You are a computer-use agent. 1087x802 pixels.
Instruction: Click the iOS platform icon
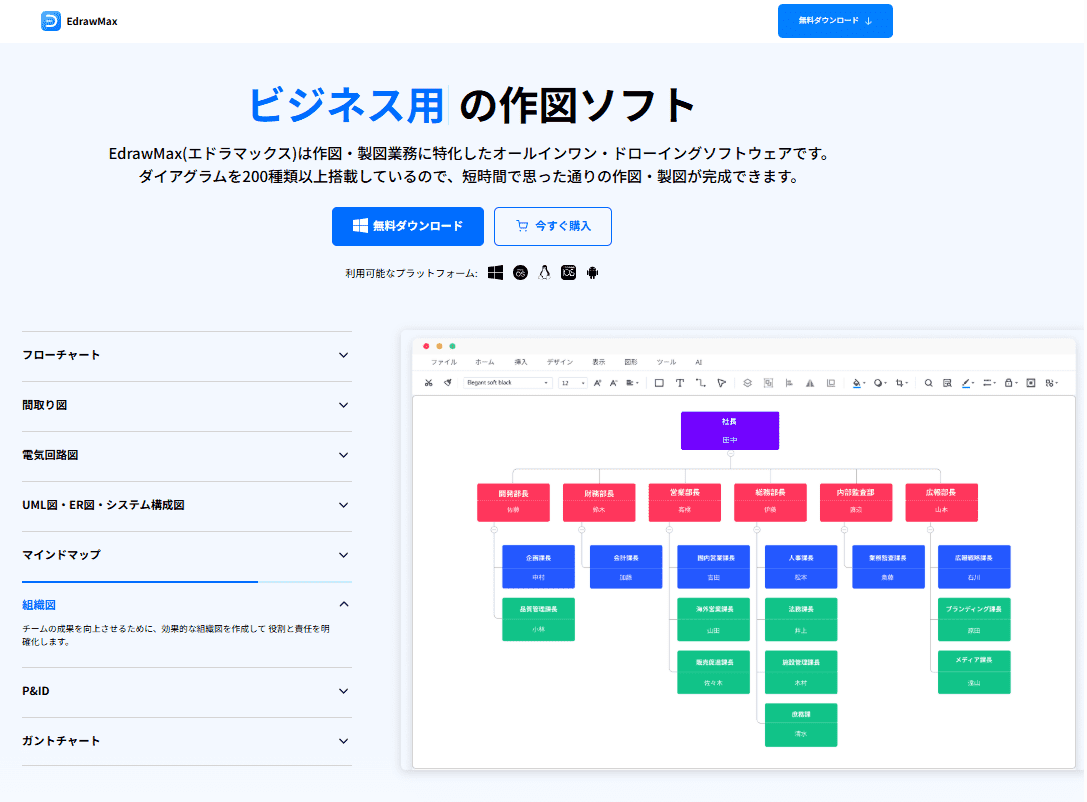coord(568,272)
